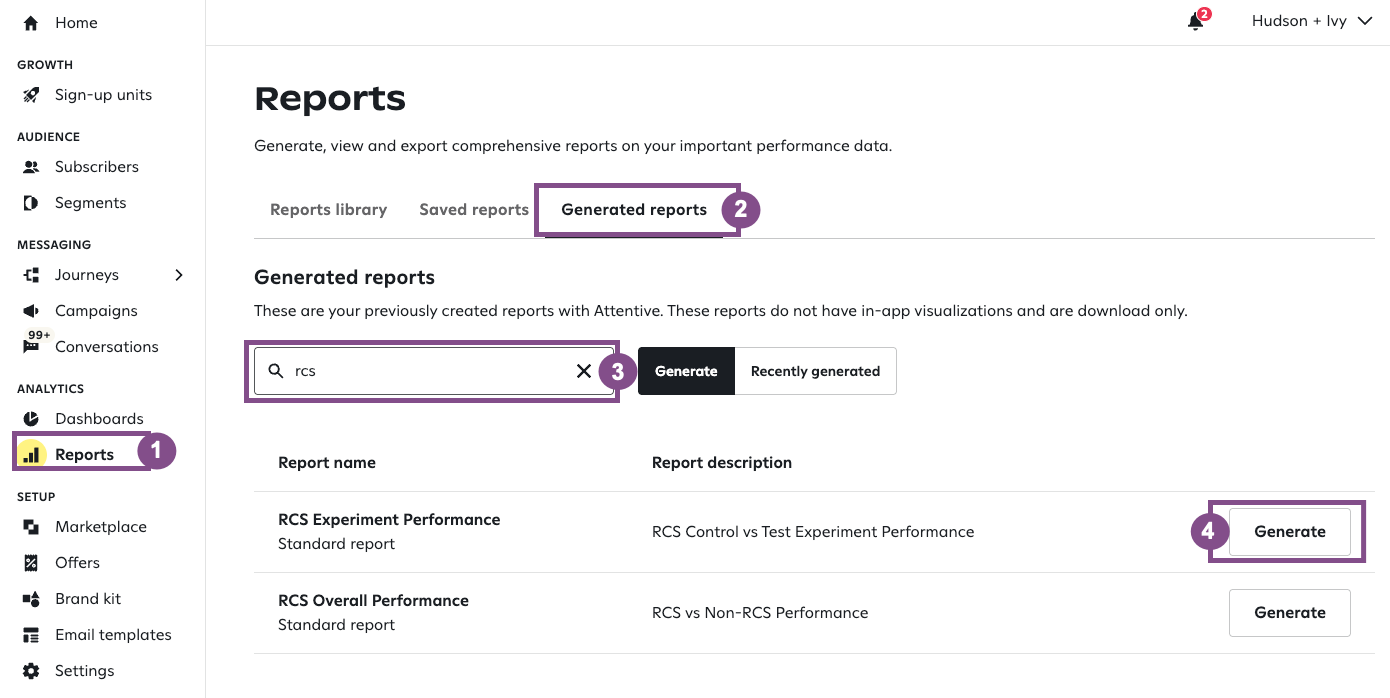Open the Campaigns section
The height and width of the screenshot is (698, 1390).
point(96,310)
